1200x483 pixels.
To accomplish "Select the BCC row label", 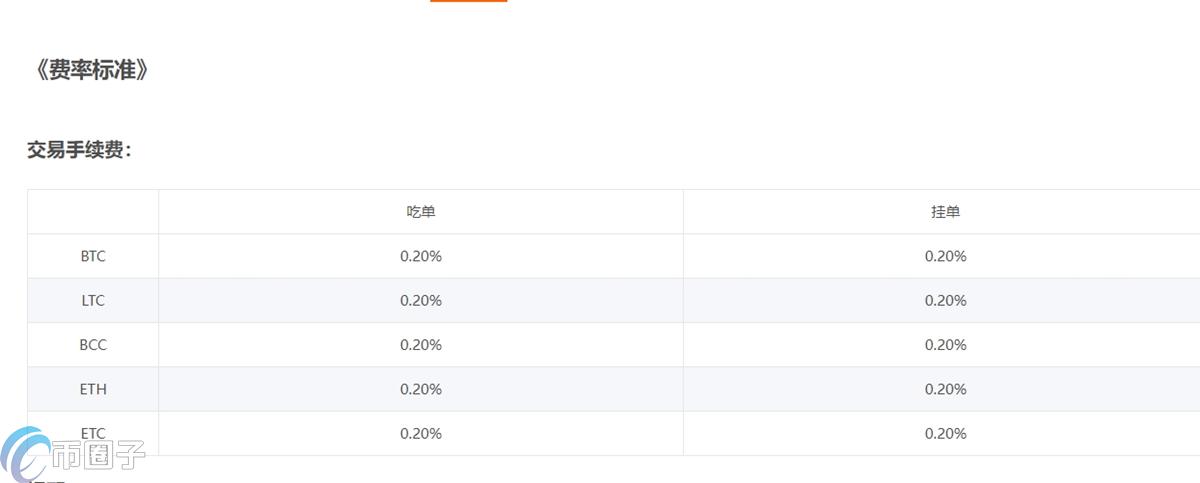I will click(93, 345).
